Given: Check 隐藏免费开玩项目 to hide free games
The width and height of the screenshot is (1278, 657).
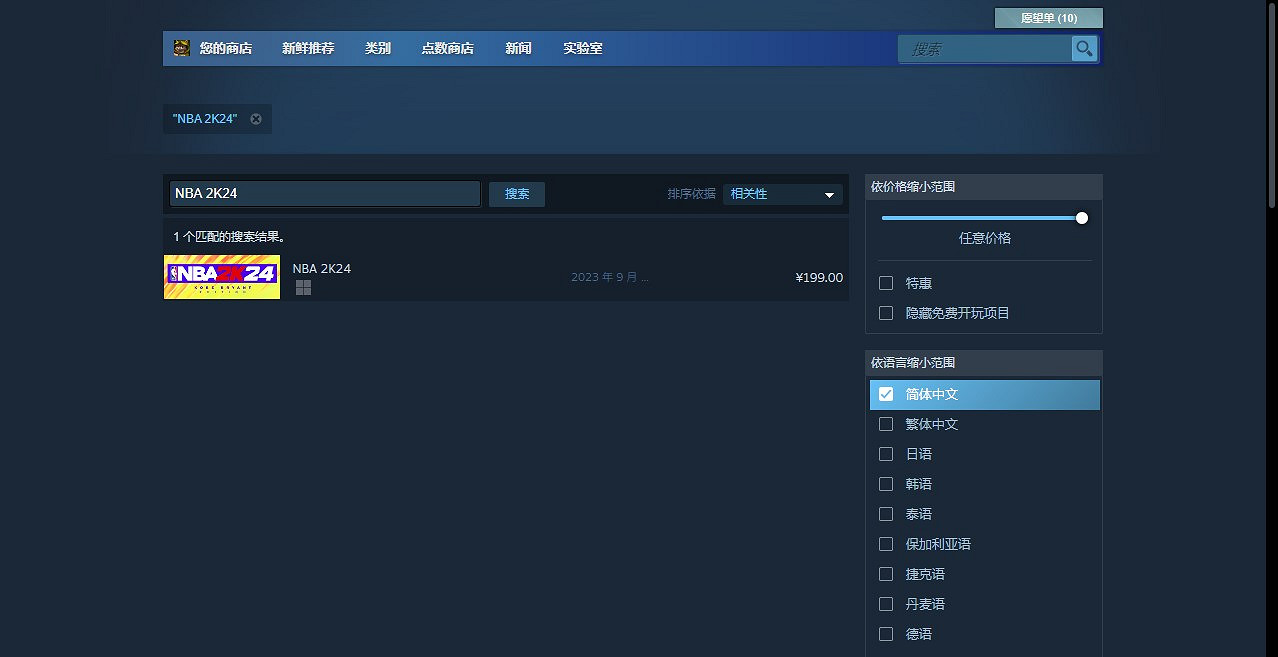Looking at the screenshot, I should point(885,313).
